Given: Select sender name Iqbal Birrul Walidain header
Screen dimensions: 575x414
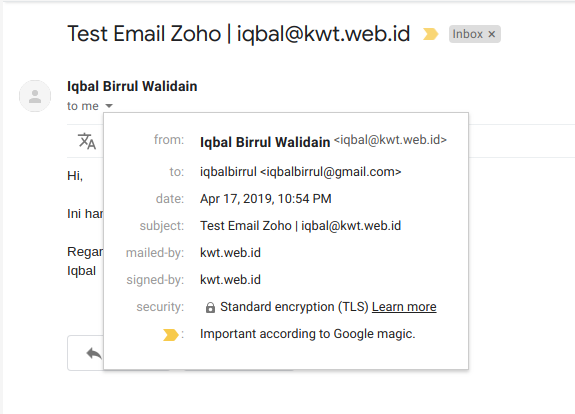Looking at the screenshot, I should pos(132,86).
